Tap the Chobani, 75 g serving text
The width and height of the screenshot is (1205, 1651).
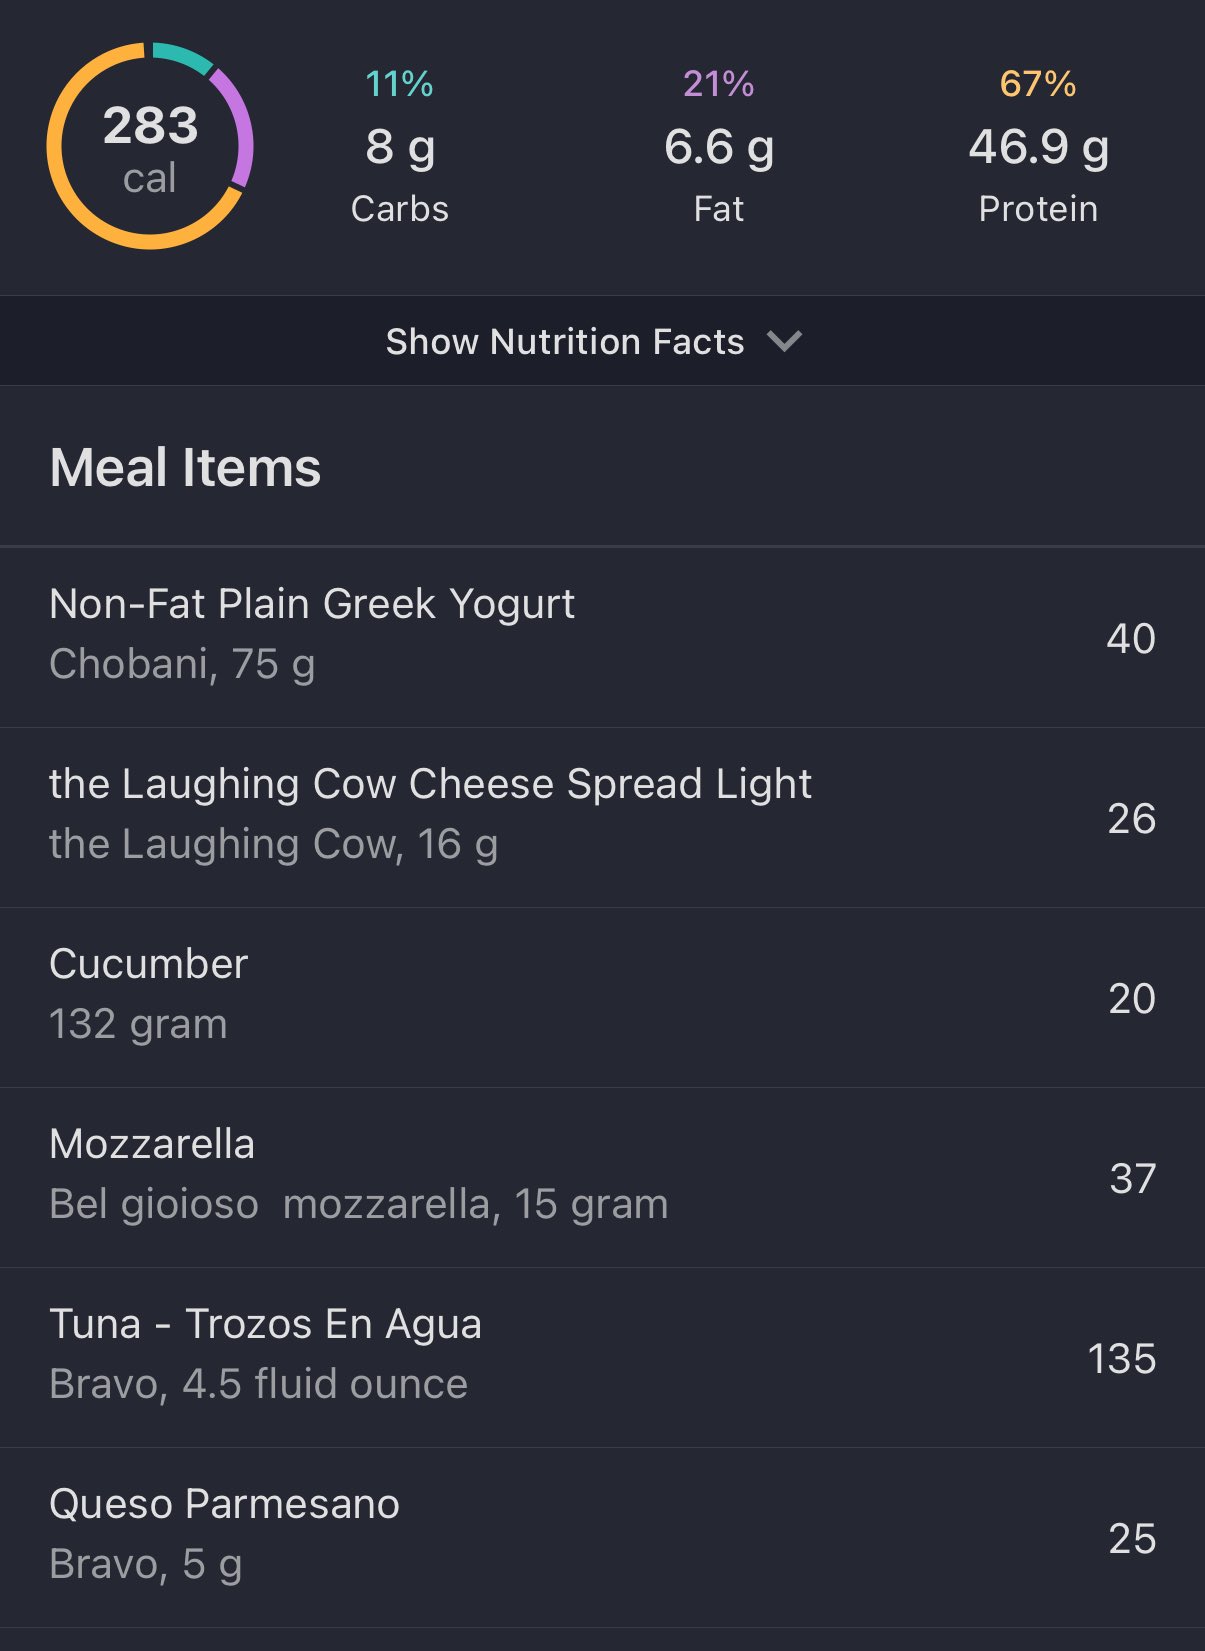182,664
